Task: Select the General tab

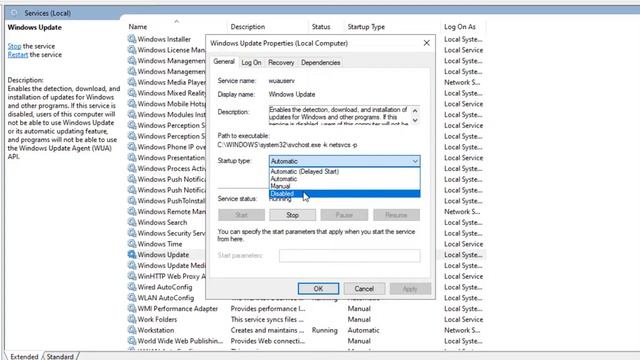Action: pos(224,62)
